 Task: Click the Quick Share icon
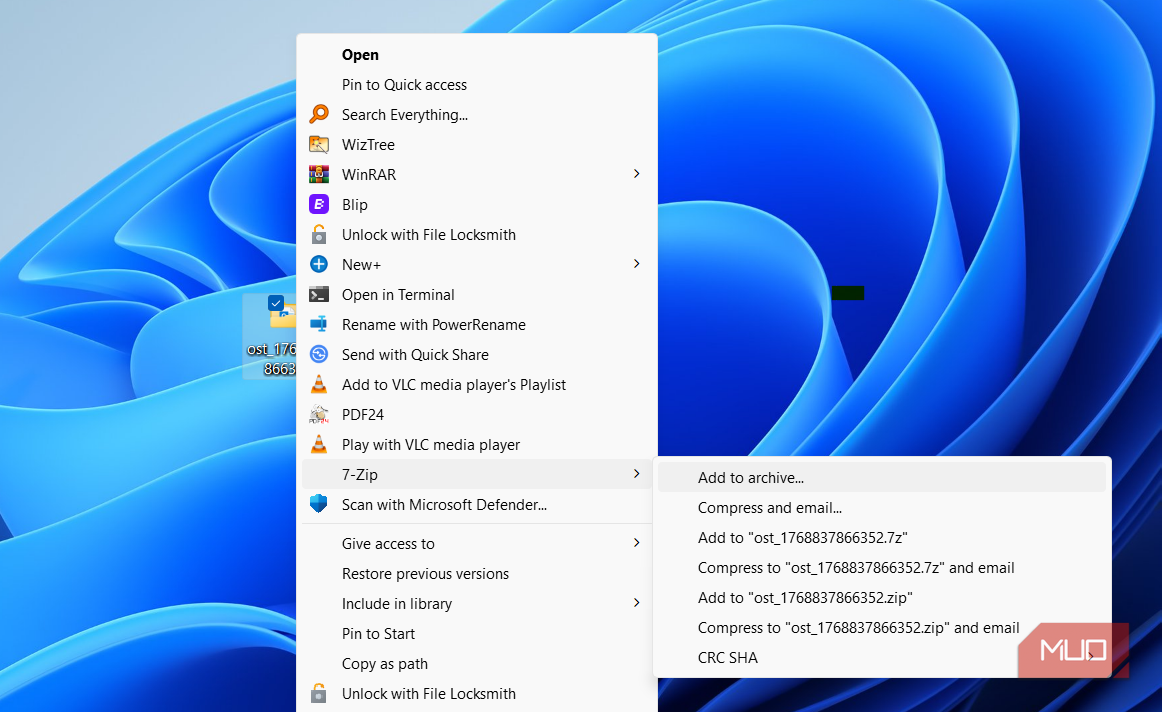(319, 354)
